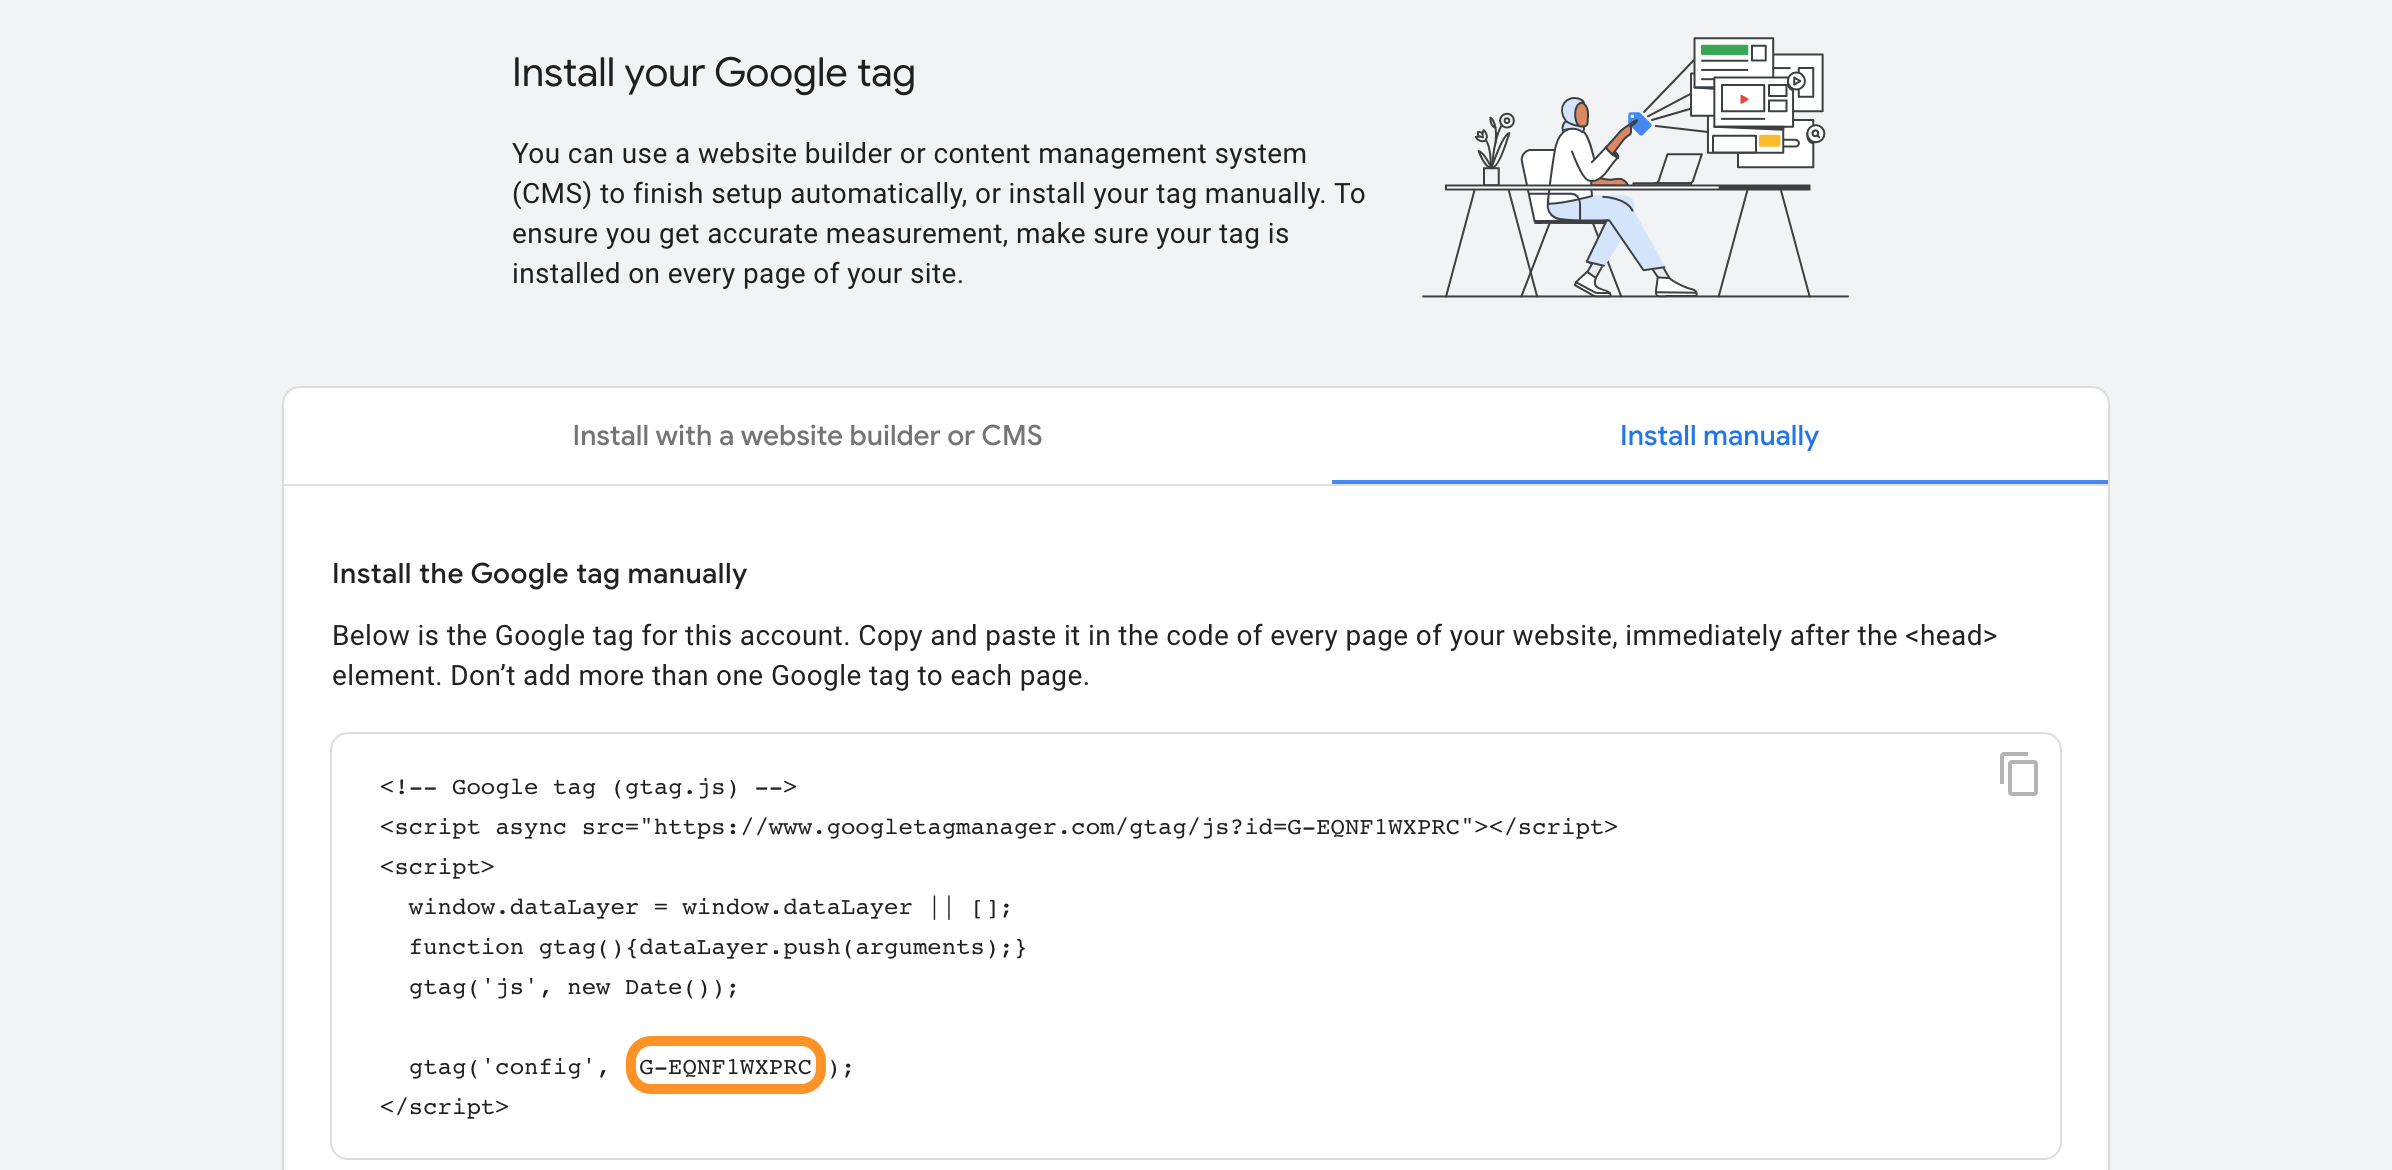Image resolution: width=2392 pixels, height=1170 pixels.
Task: Click the Google tag (gtag.js) comment line
Action: (587, 787)
